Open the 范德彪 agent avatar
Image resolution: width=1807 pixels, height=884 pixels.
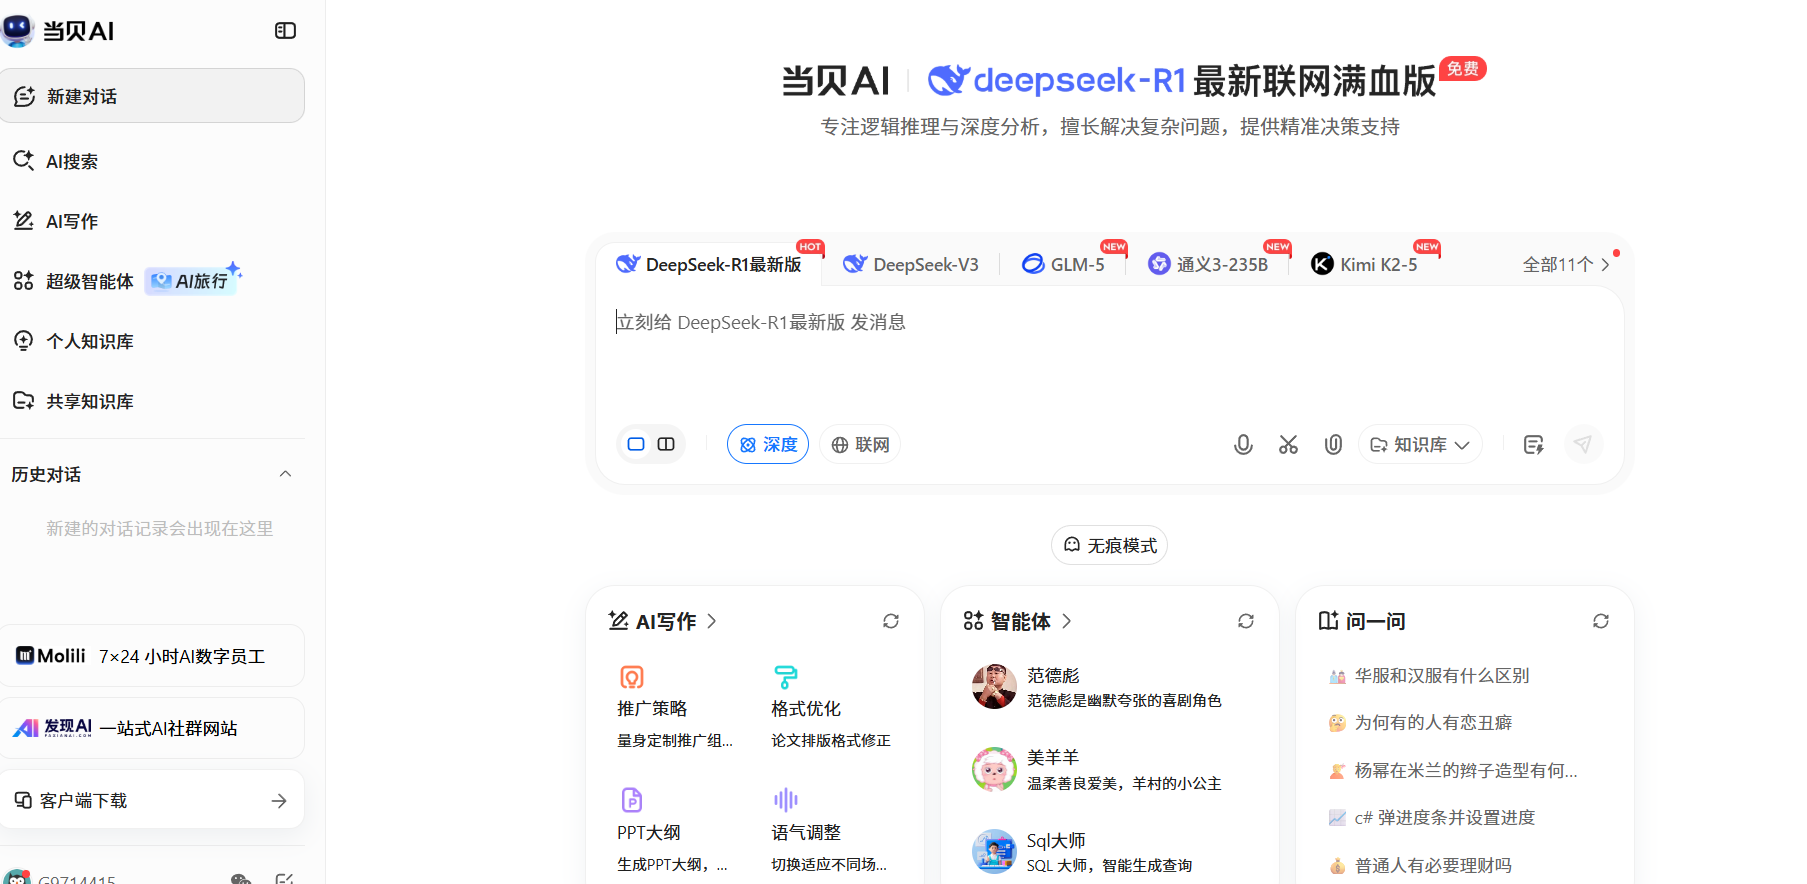pyautogui.click(x=994, y=686)
